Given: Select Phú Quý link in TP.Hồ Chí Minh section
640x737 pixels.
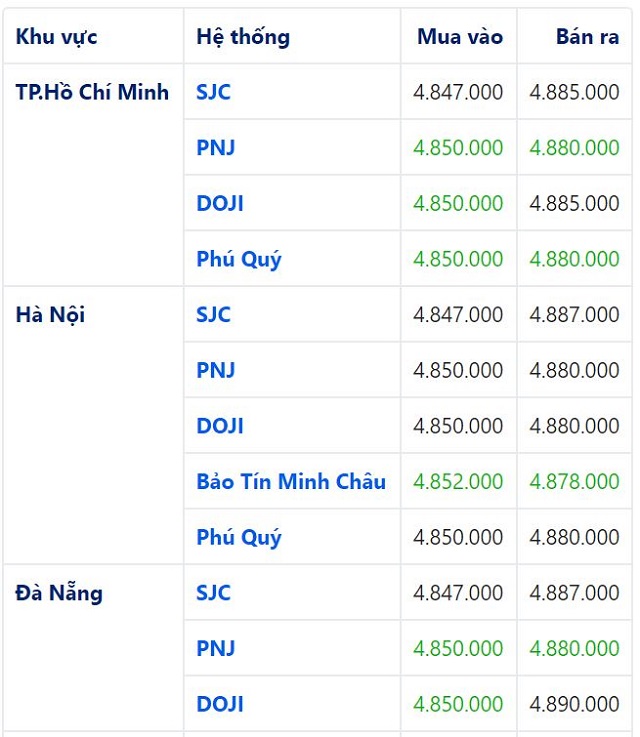Looking at the screenshot, I should click(239, 259).
